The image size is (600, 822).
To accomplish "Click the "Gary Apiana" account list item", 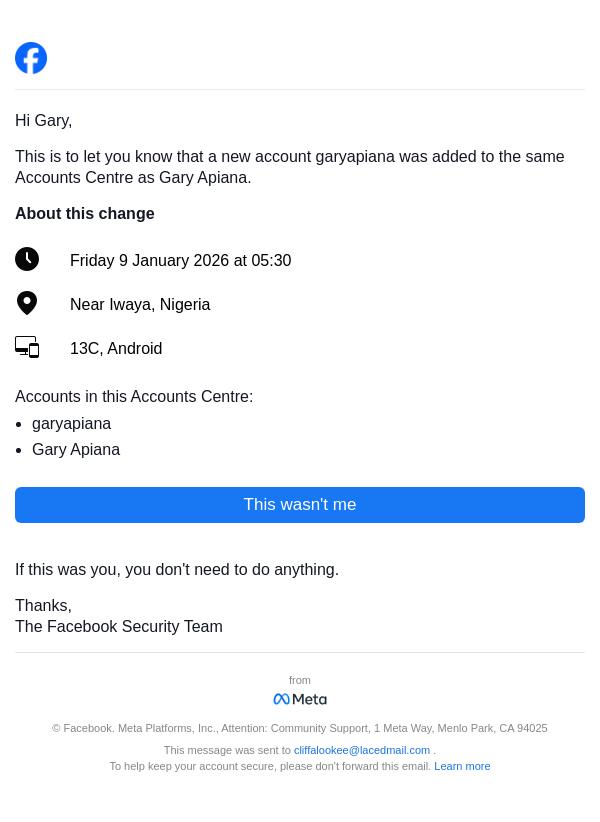I will pos(76,450).
